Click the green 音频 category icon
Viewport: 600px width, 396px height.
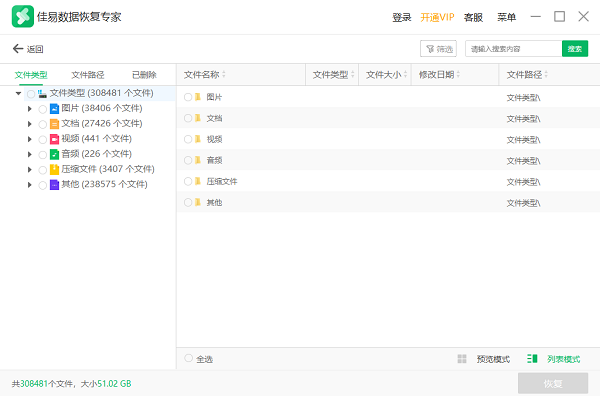[54, 154]
